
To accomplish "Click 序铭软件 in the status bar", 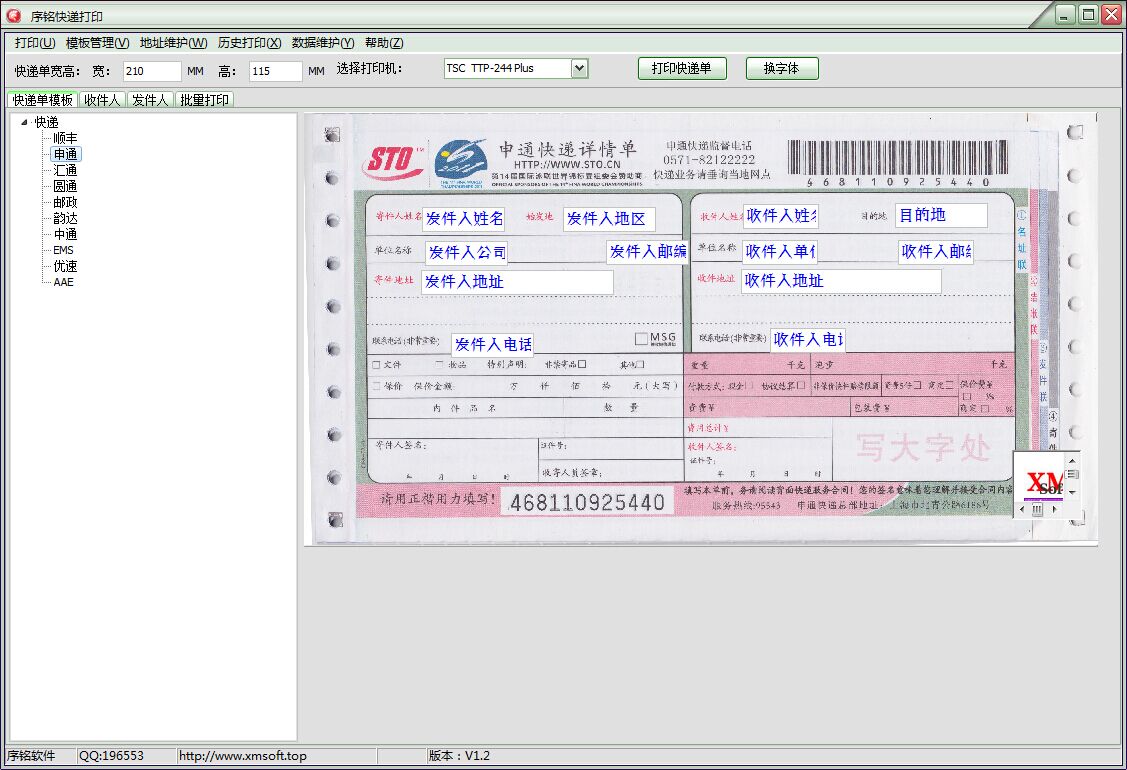I will [x=31, y=756].
